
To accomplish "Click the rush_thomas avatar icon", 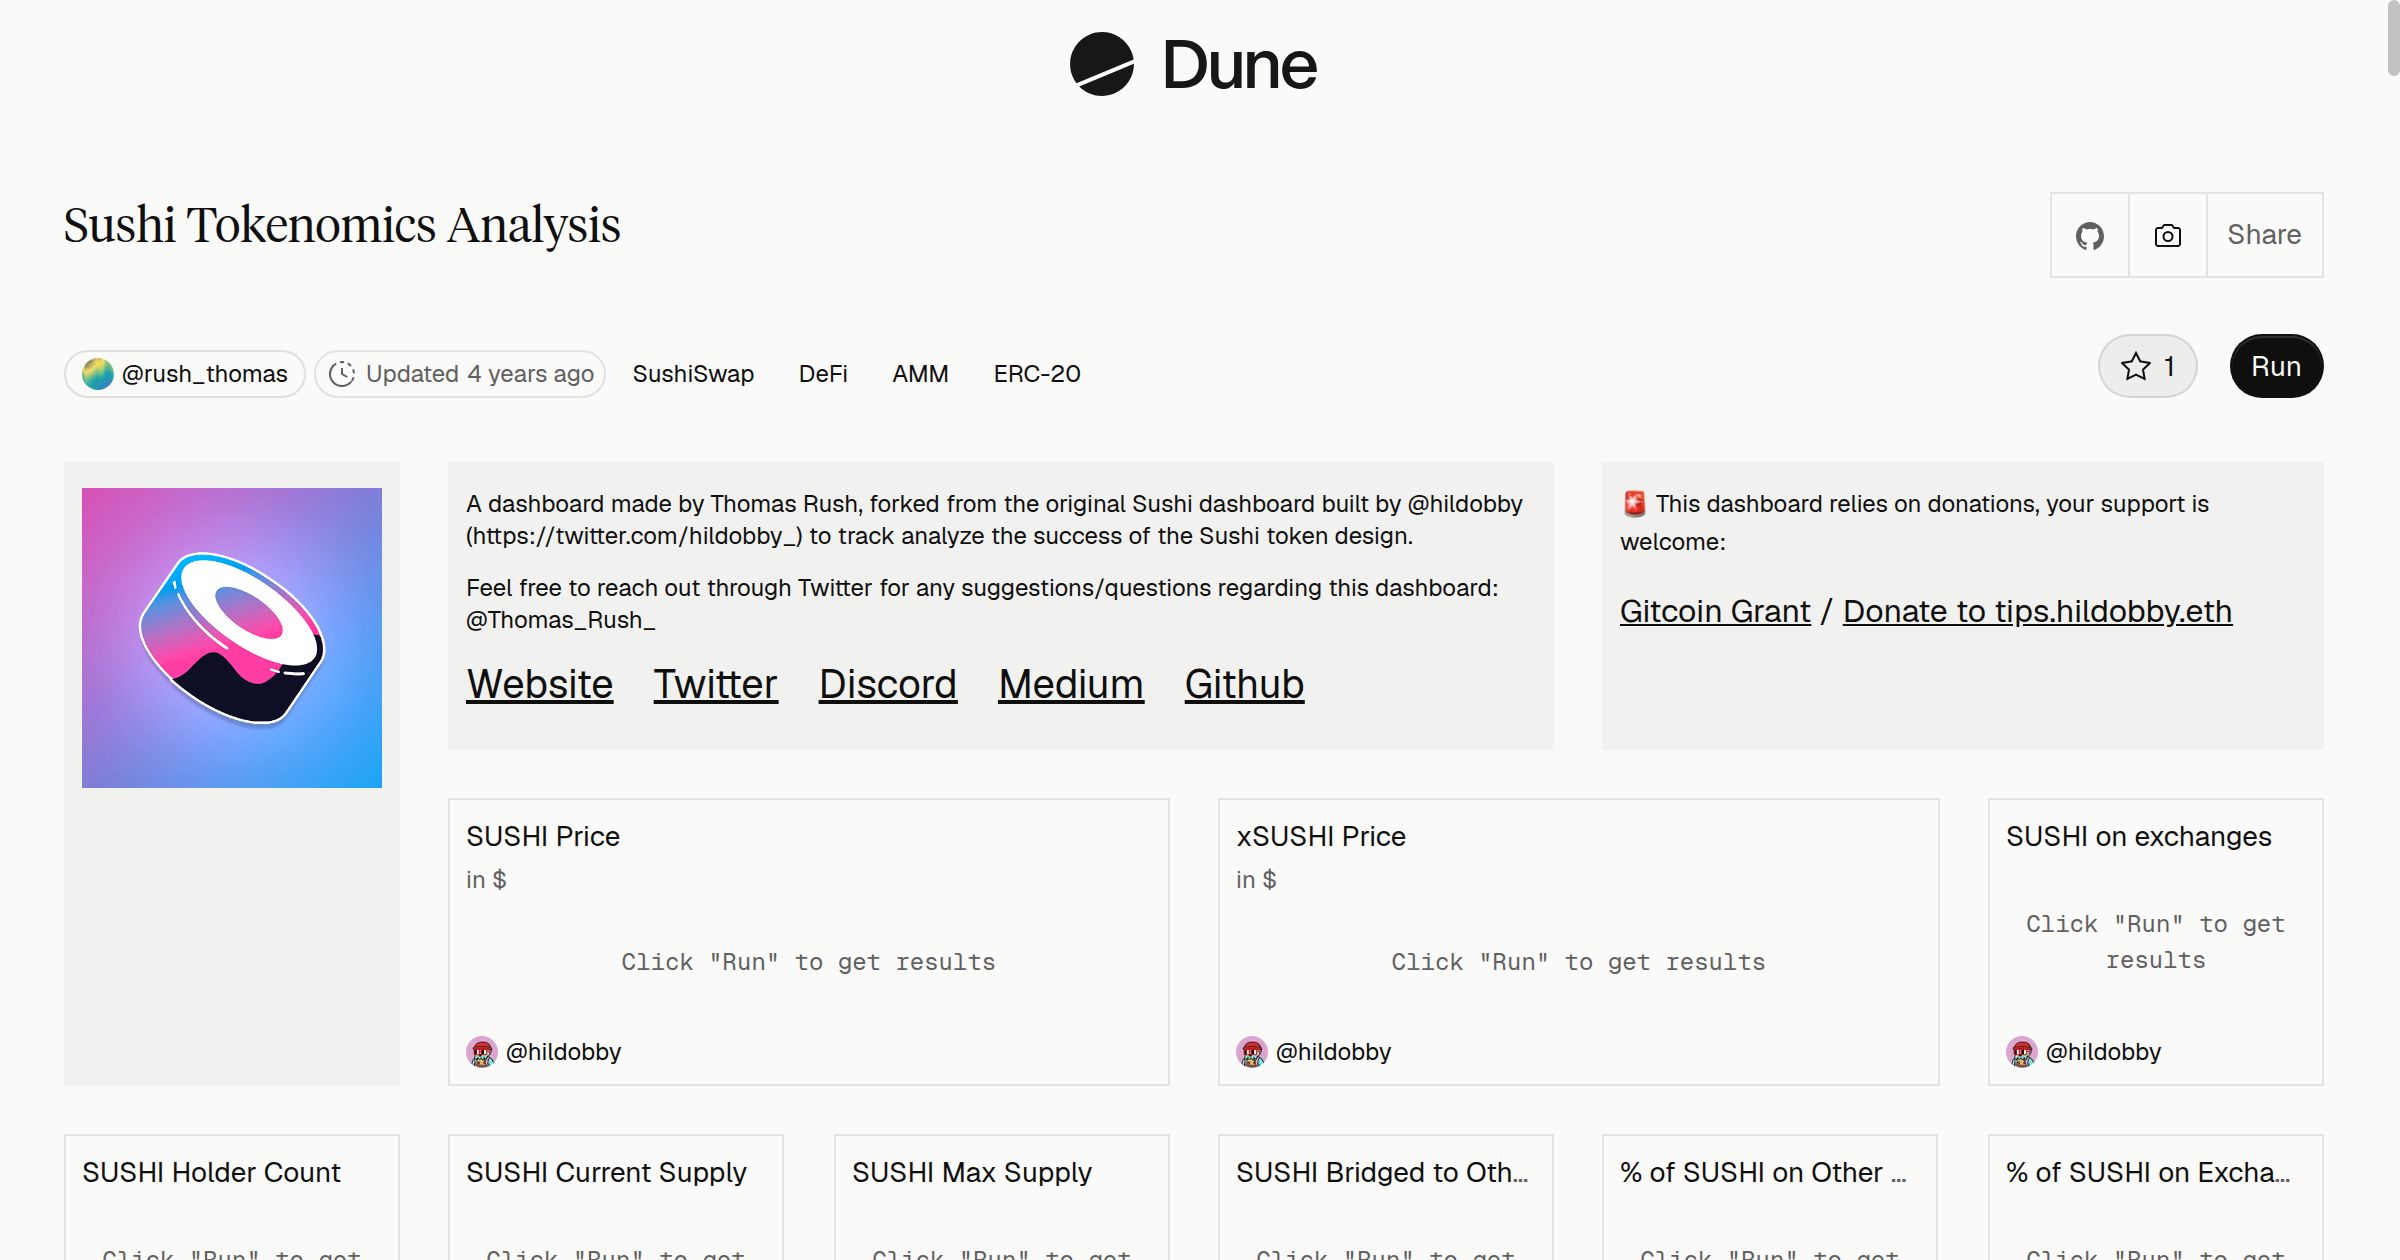I will pos(97,374).
